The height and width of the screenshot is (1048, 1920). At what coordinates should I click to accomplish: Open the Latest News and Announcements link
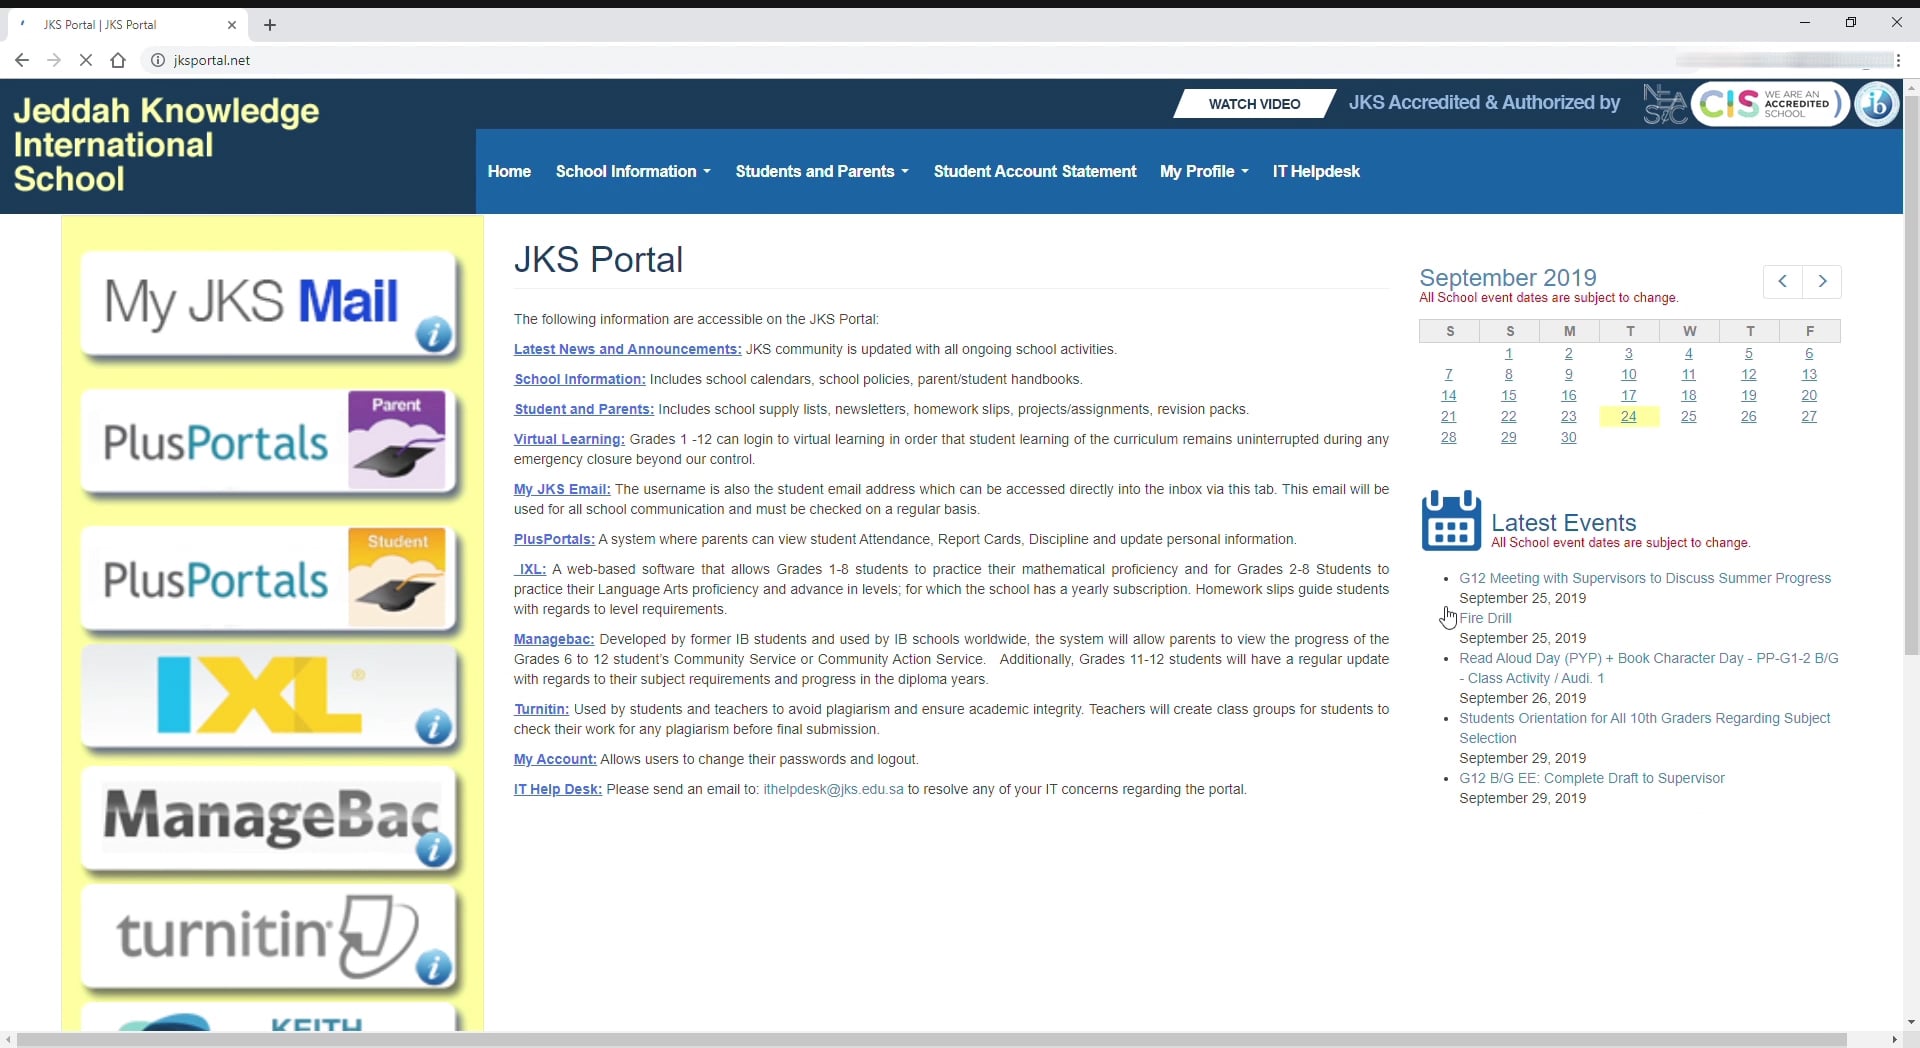(x=627, y=349)
